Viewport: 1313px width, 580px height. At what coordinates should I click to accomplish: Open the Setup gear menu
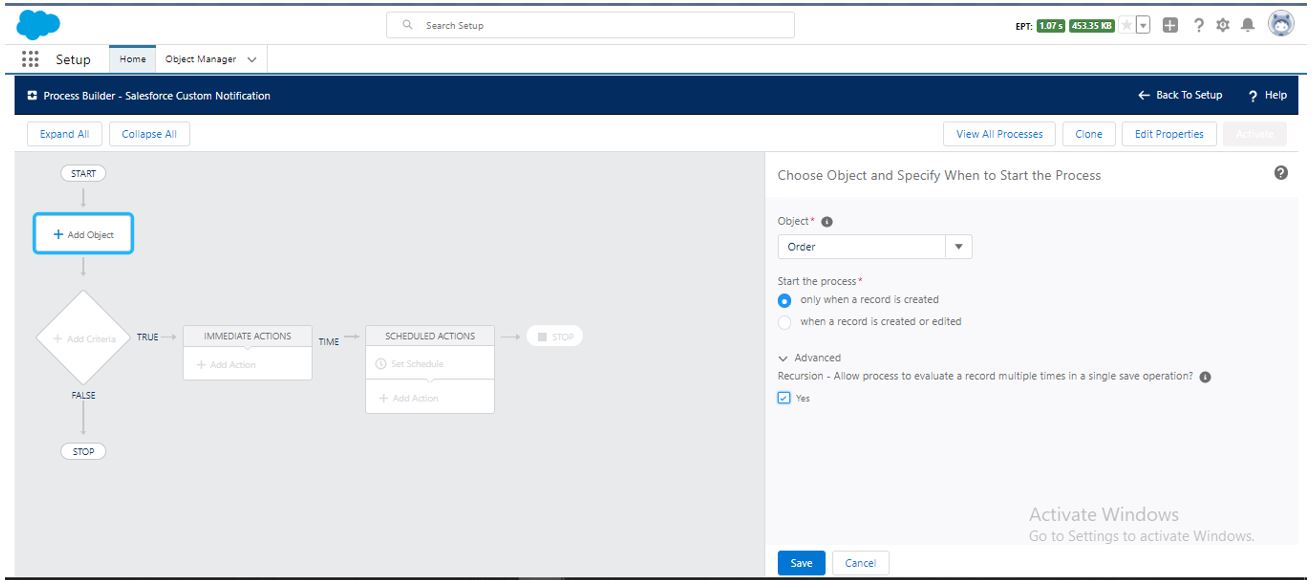[x=1221, y=24]
